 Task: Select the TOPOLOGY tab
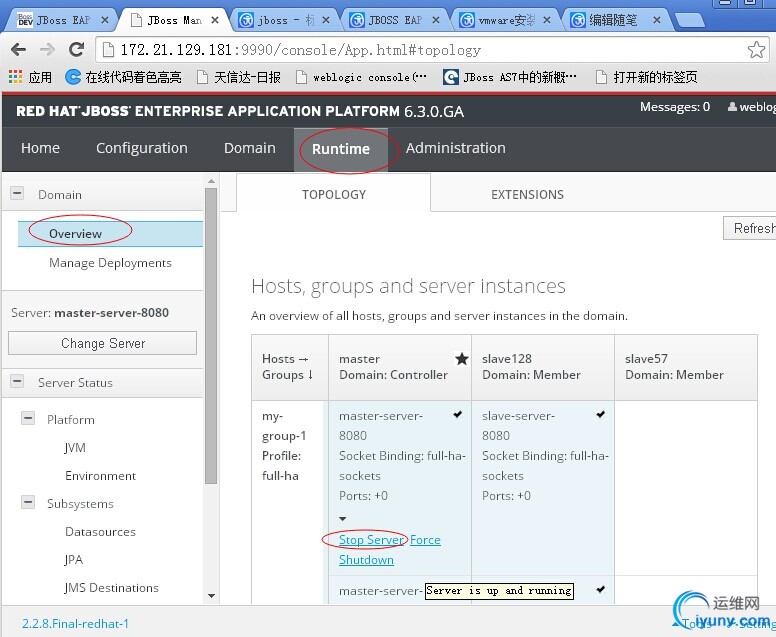[334, 195]
